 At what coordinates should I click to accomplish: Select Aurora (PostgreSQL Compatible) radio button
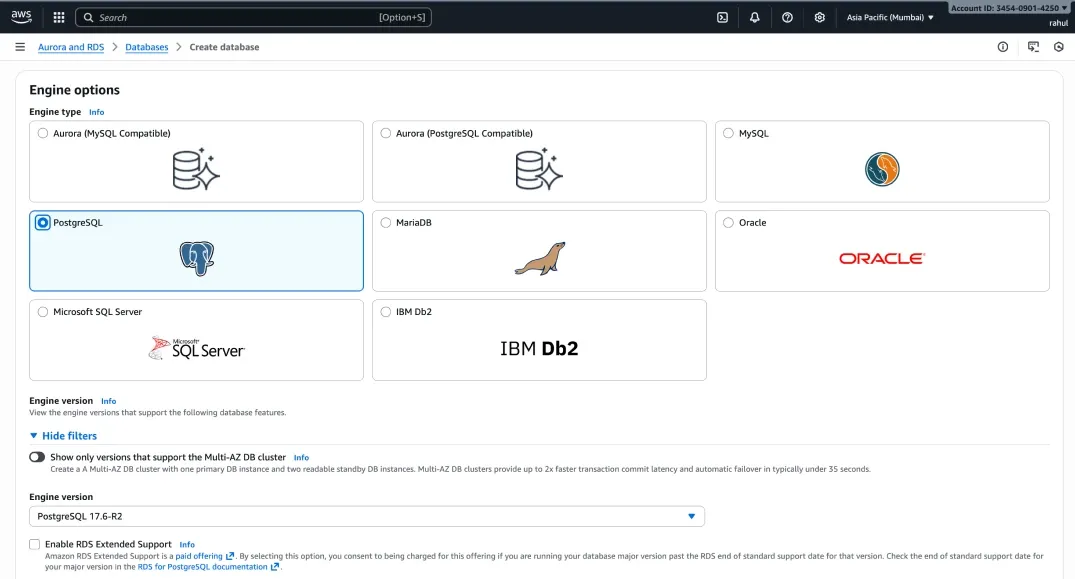pos(386,133)
